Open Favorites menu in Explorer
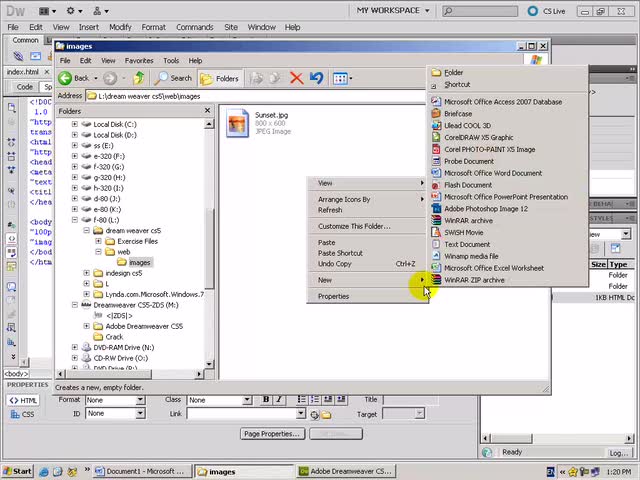Image resolution: width=640 pixels, height=480 pixels. click(x=139, y=60)
